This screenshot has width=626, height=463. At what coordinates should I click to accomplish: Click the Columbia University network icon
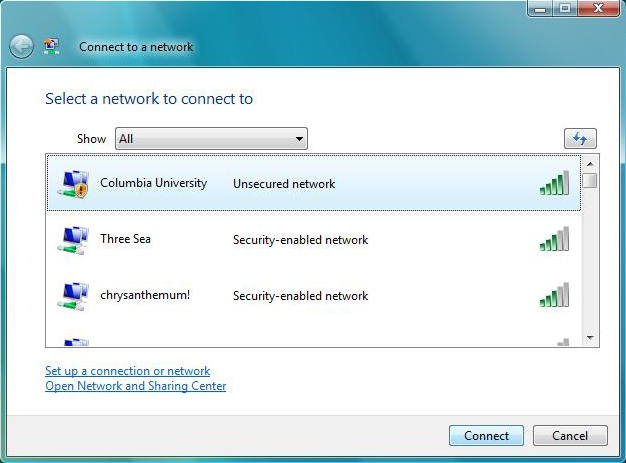point(73,184)
